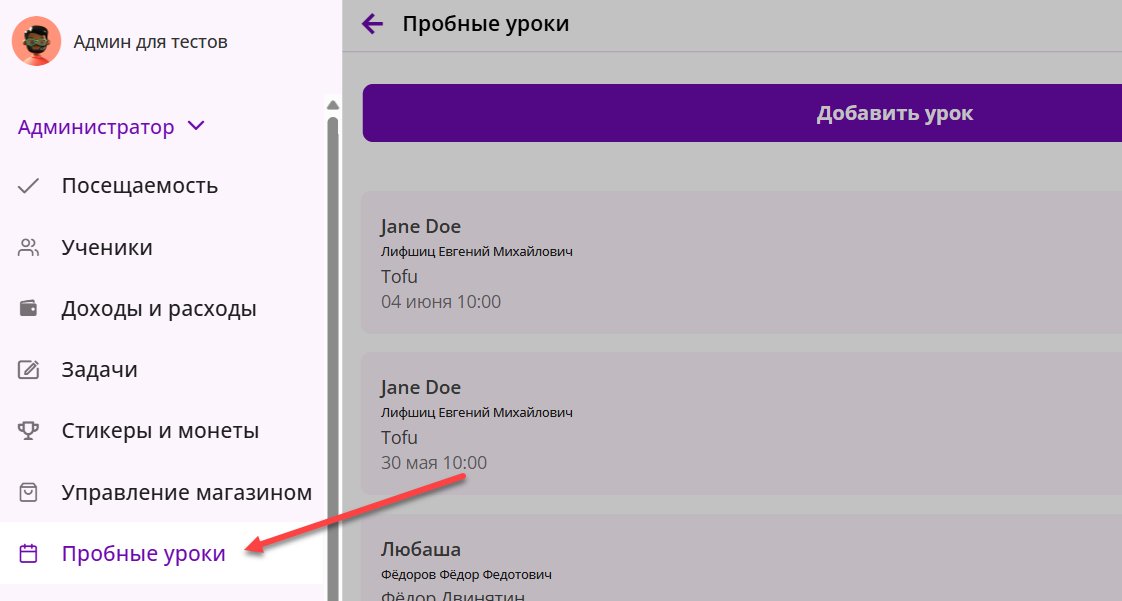
Task: Click 'Лифшиц Евгений Михайлович' in 30 мая card
Action: coord(477,413)
